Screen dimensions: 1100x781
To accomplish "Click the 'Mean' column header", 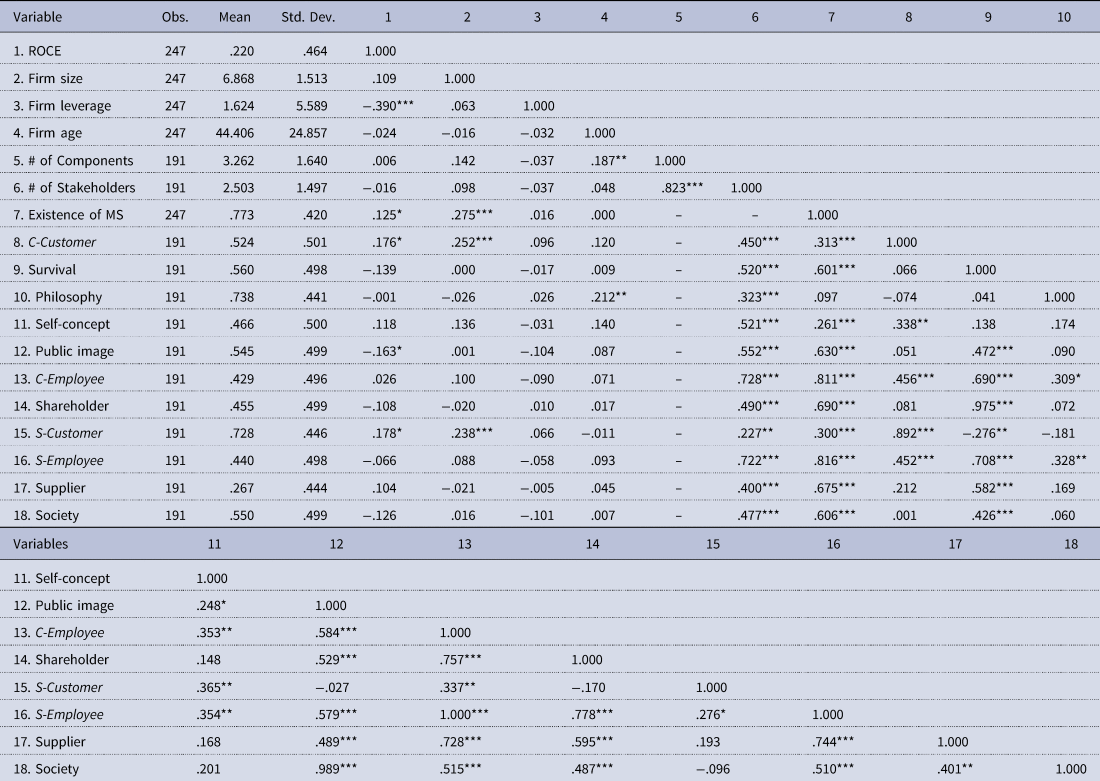I will click(235, 18).
